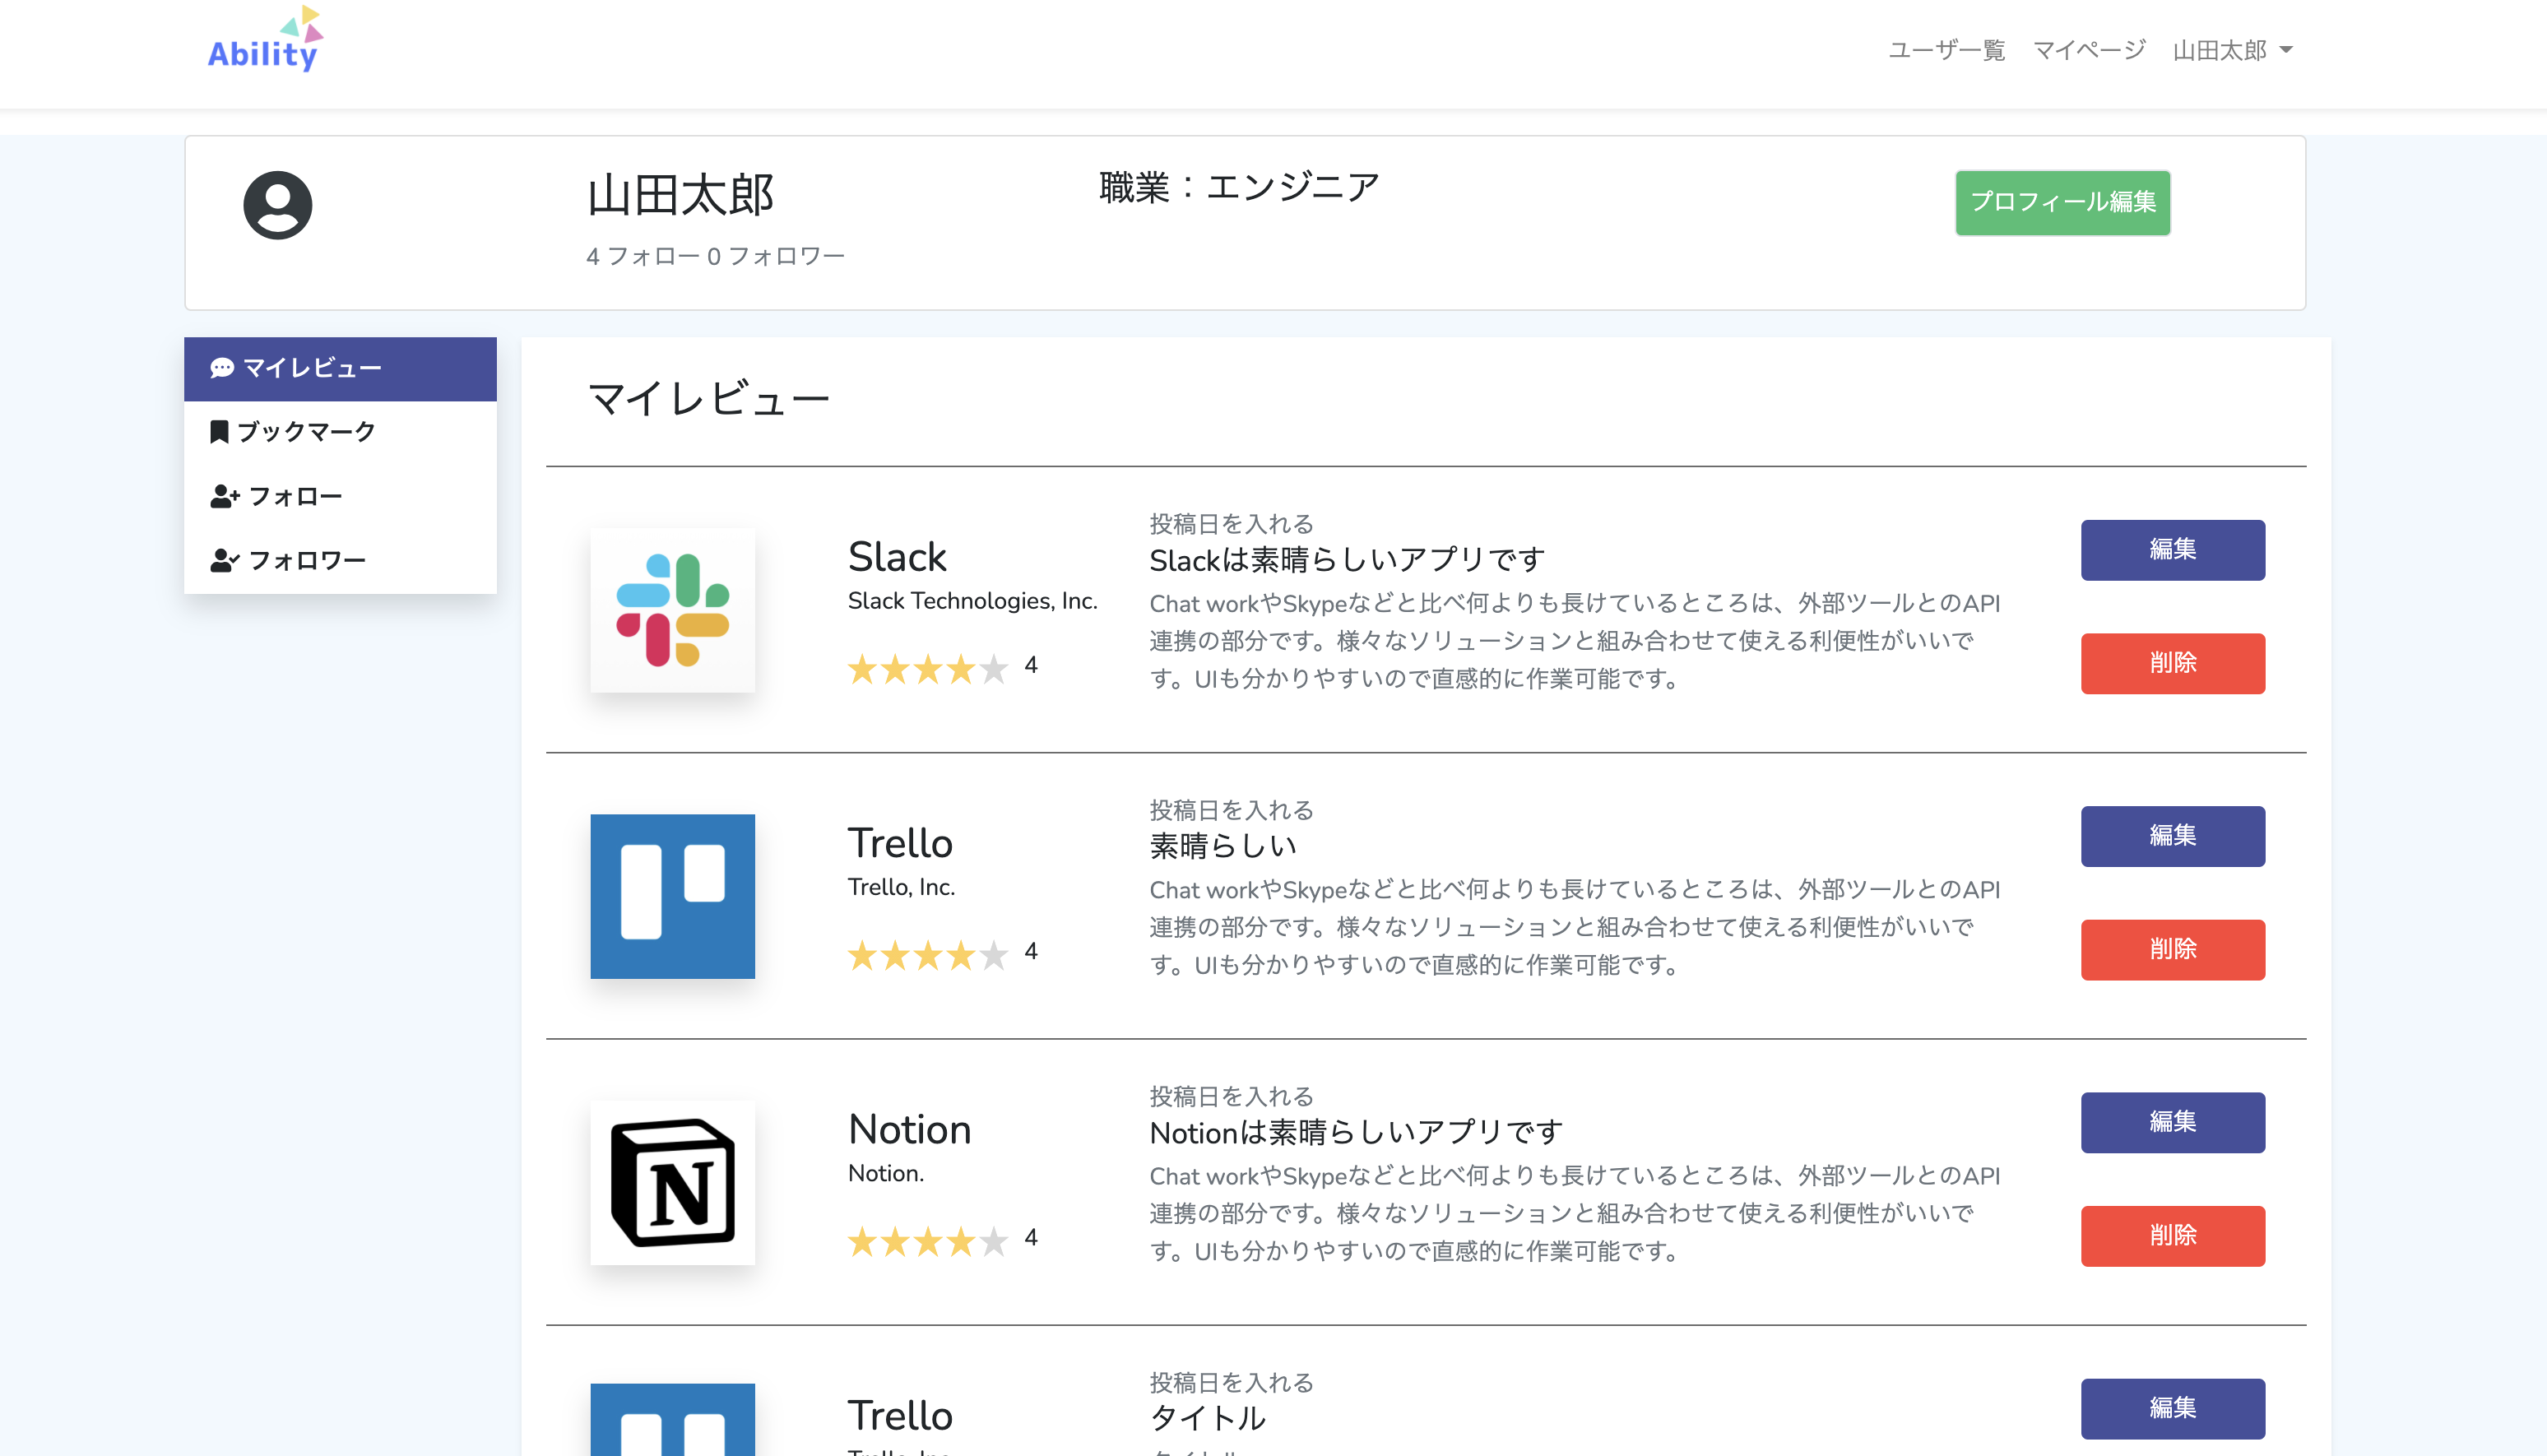Go to マイページ in top navigation
The width and height of the screenshot is (2547, 1456).
pyautogui.click(x=2089, y=50)
